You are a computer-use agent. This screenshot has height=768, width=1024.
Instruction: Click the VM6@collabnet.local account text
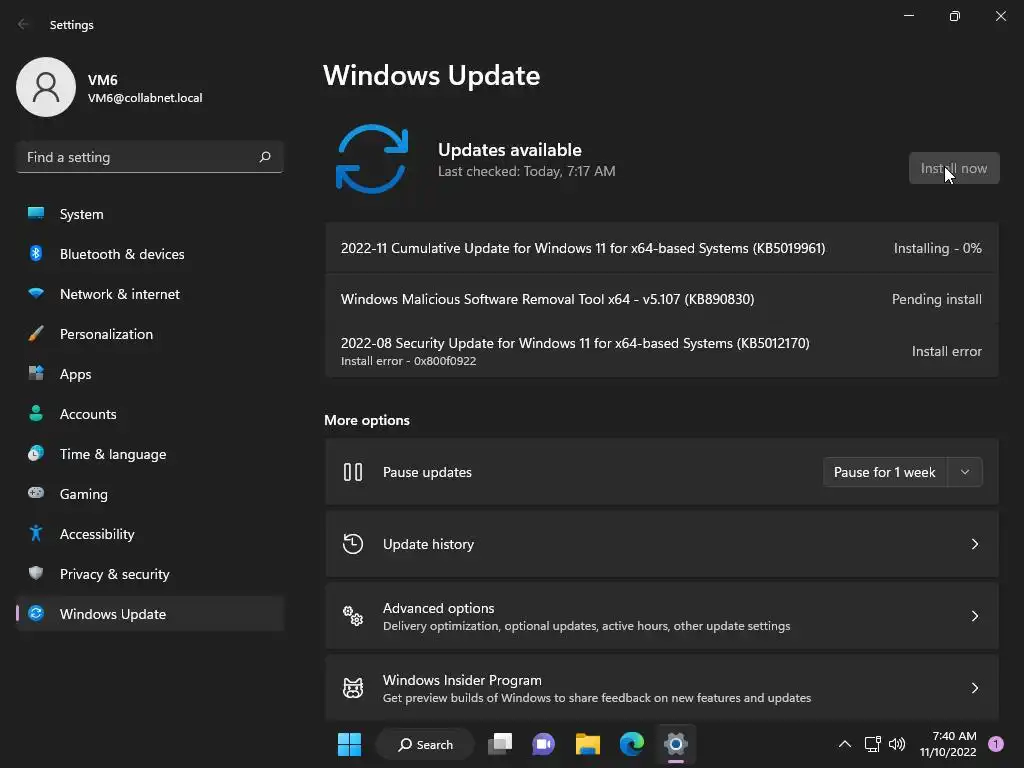(145, 98)
